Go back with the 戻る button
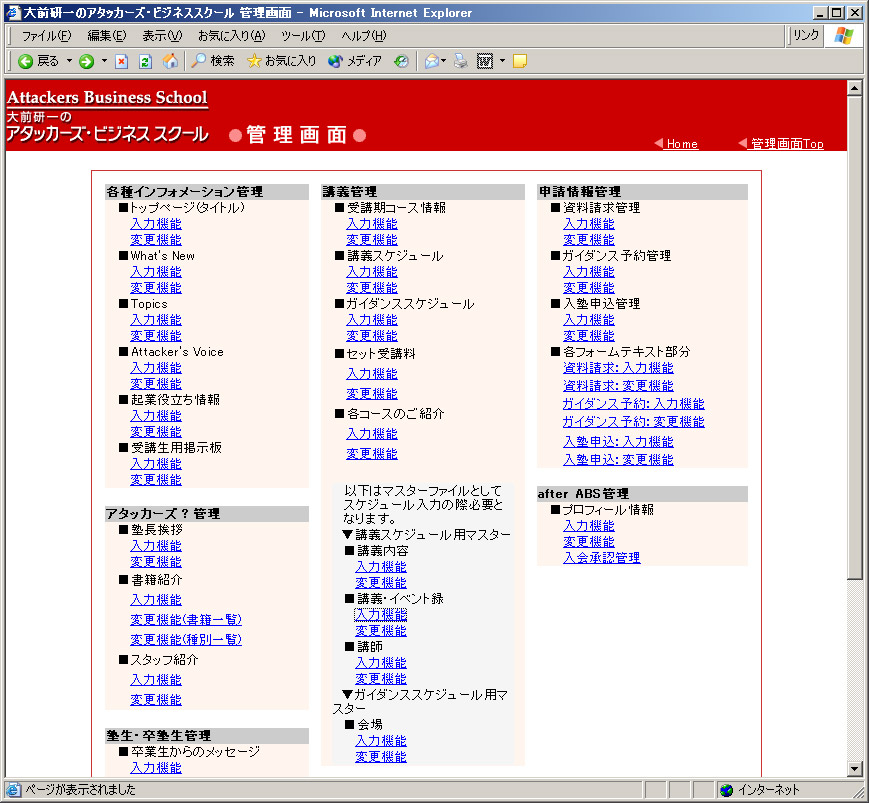 38,61
